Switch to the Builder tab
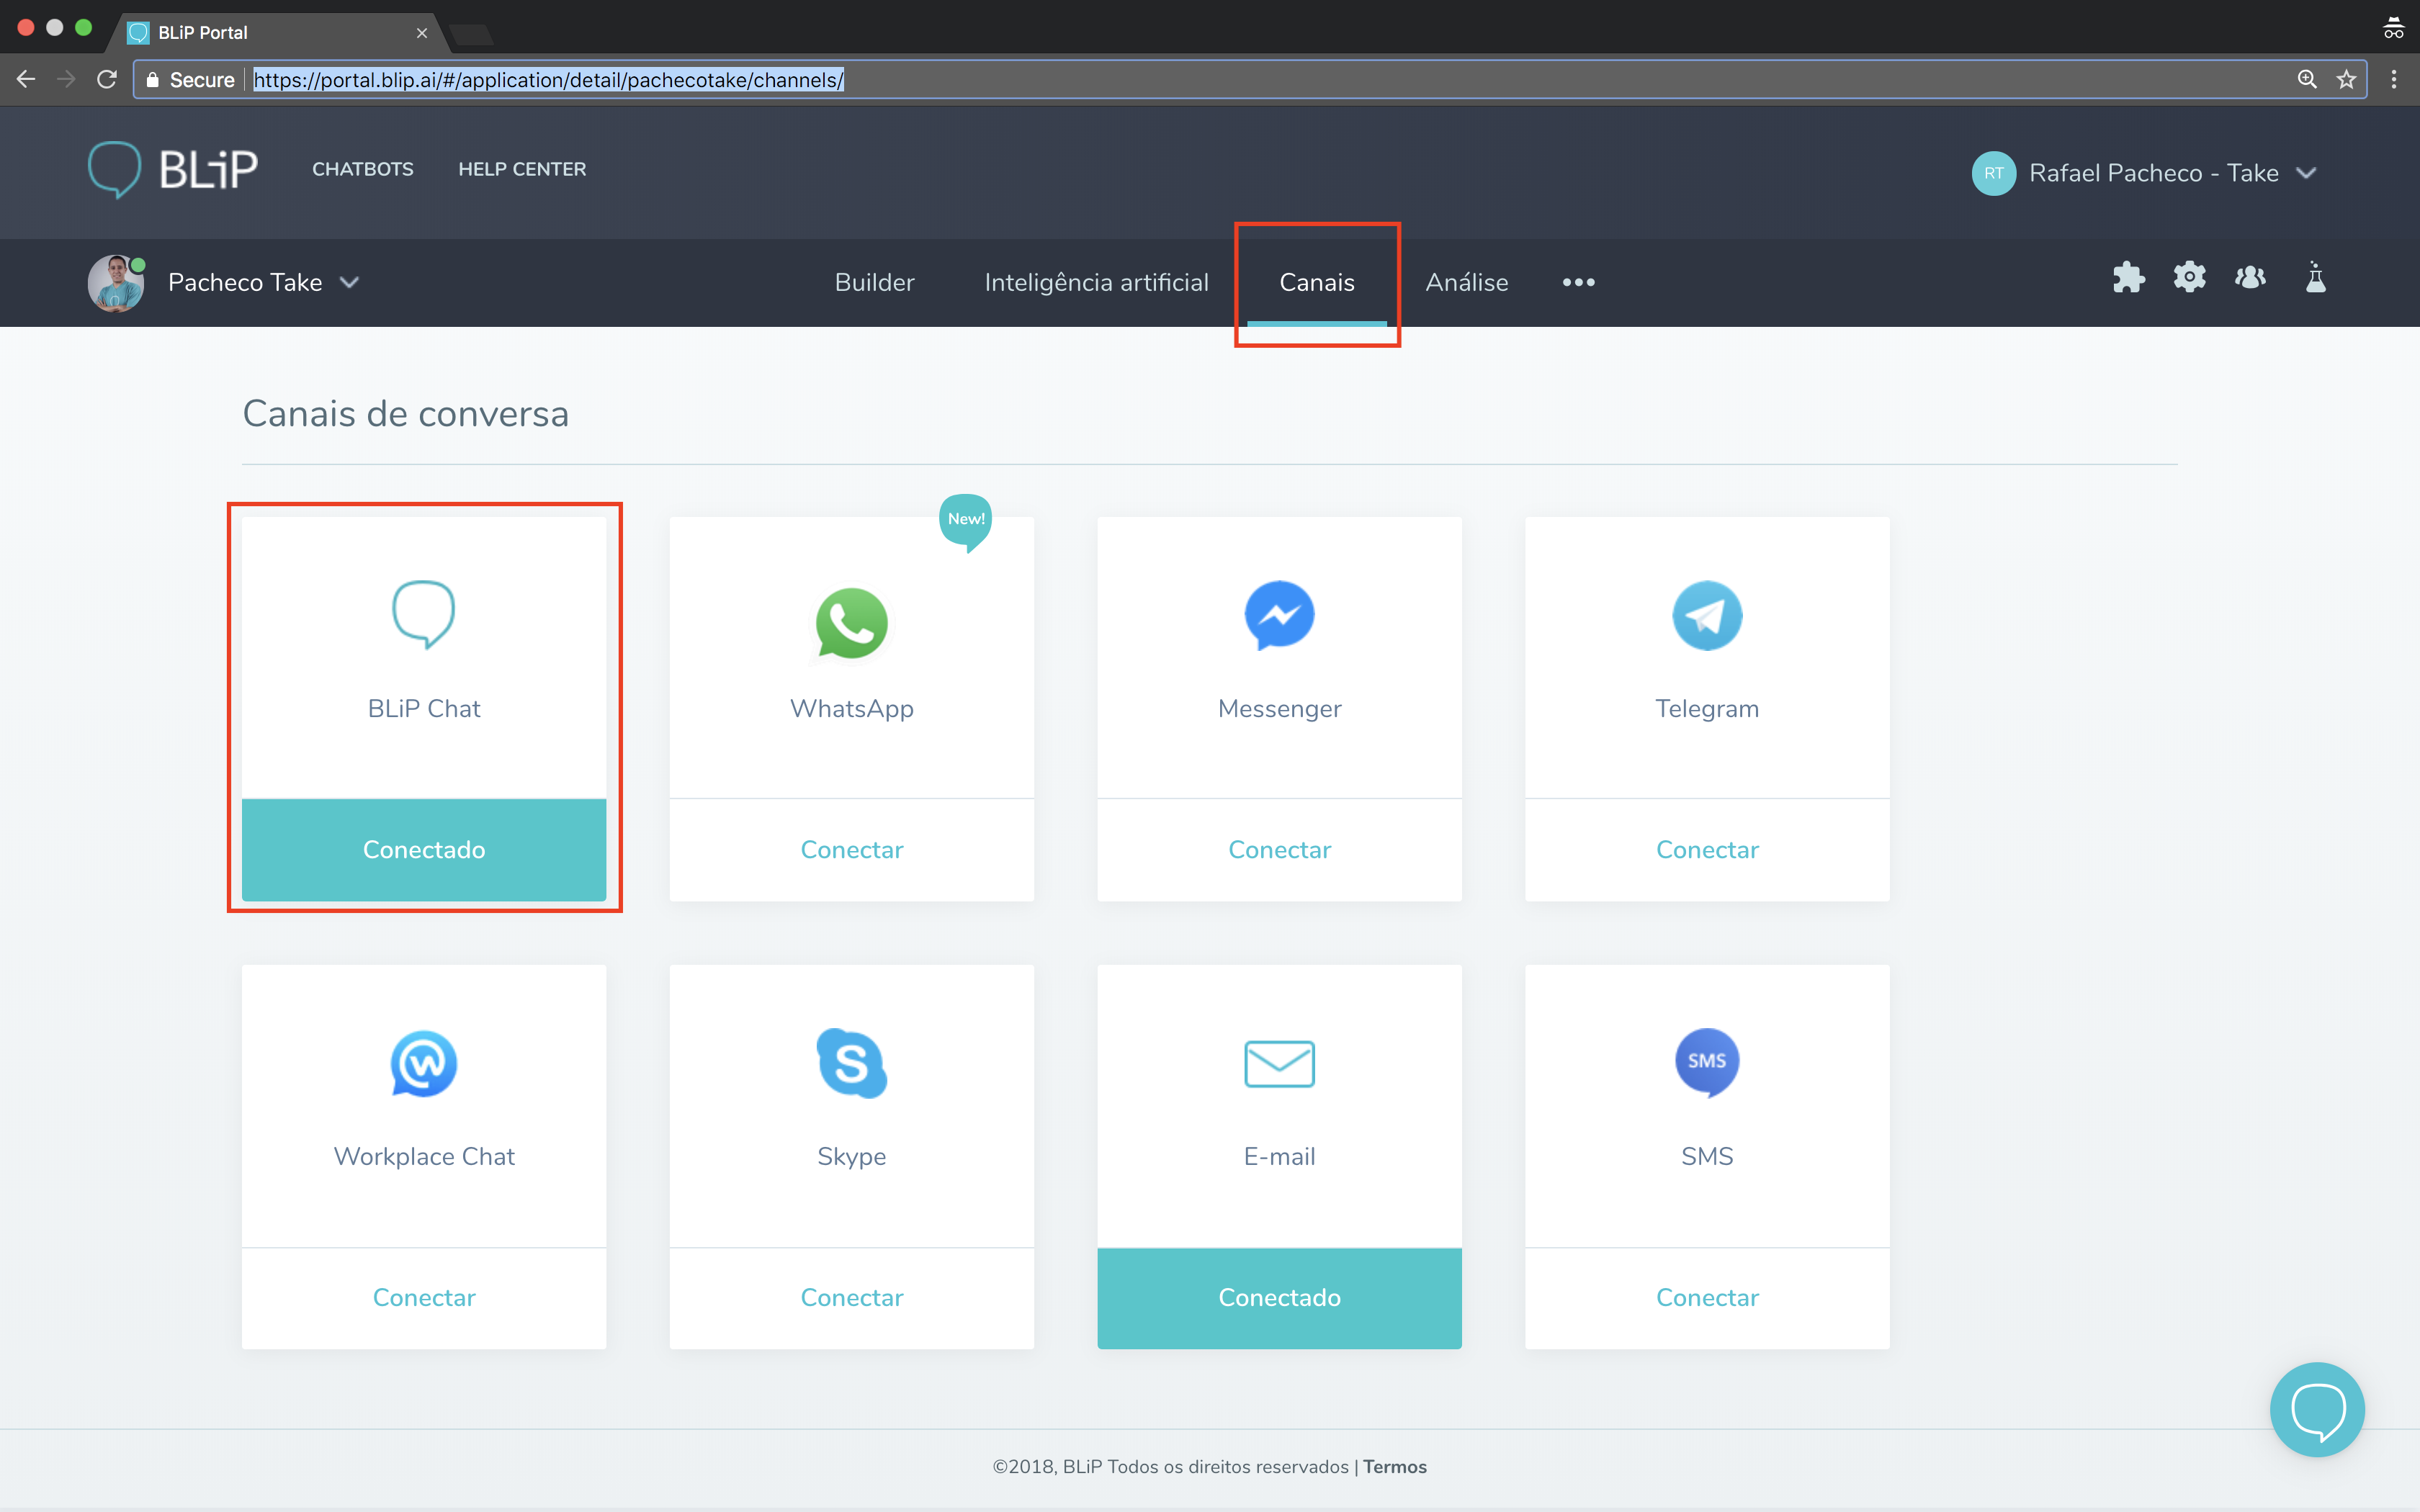Image resolution: width=2420 pixels, height=1512 pixels. 875,283
